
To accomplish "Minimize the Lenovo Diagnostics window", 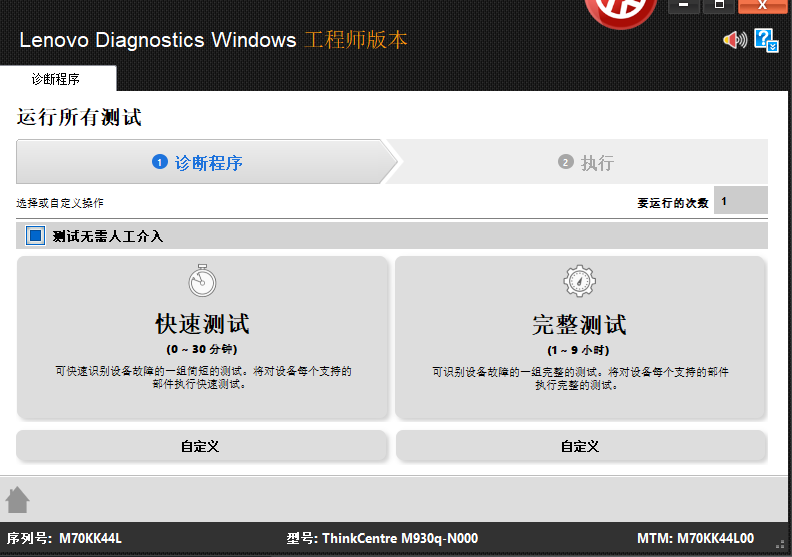I will 683,6.
